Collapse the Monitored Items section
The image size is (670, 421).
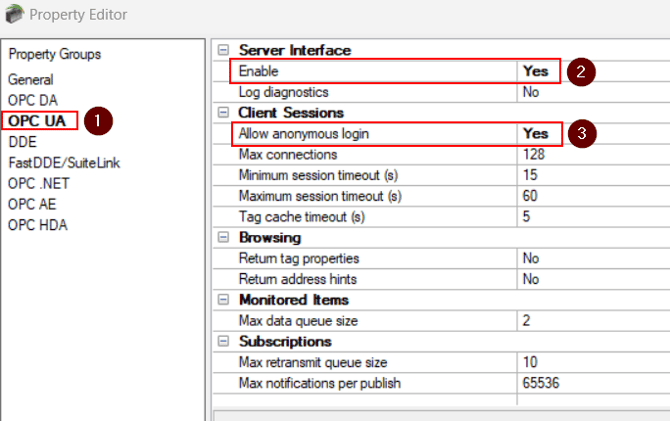223,300
